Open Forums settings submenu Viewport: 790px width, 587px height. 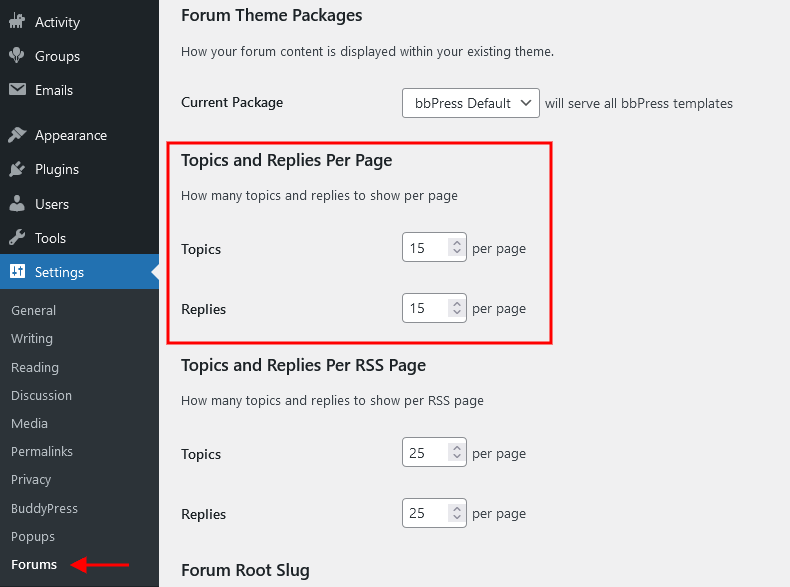coord(34,564)
